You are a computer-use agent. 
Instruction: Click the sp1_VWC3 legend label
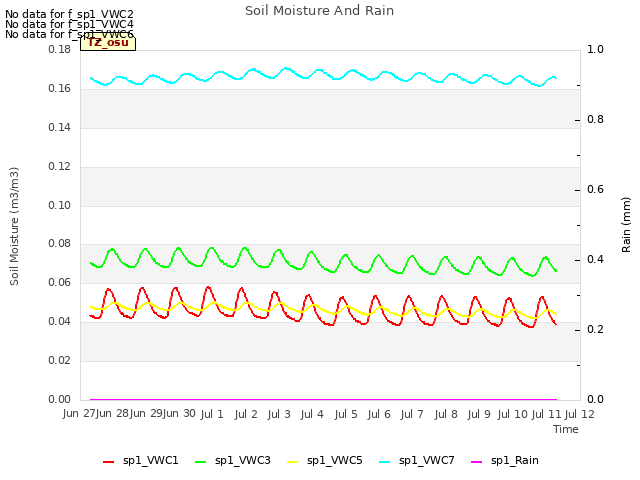(x=242, y=460)
